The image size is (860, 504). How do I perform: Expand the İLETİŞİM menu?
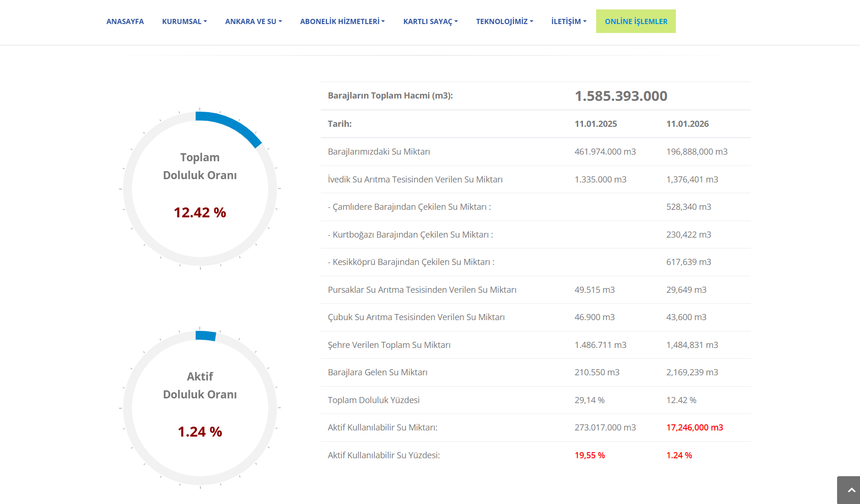tap(569, 21)
